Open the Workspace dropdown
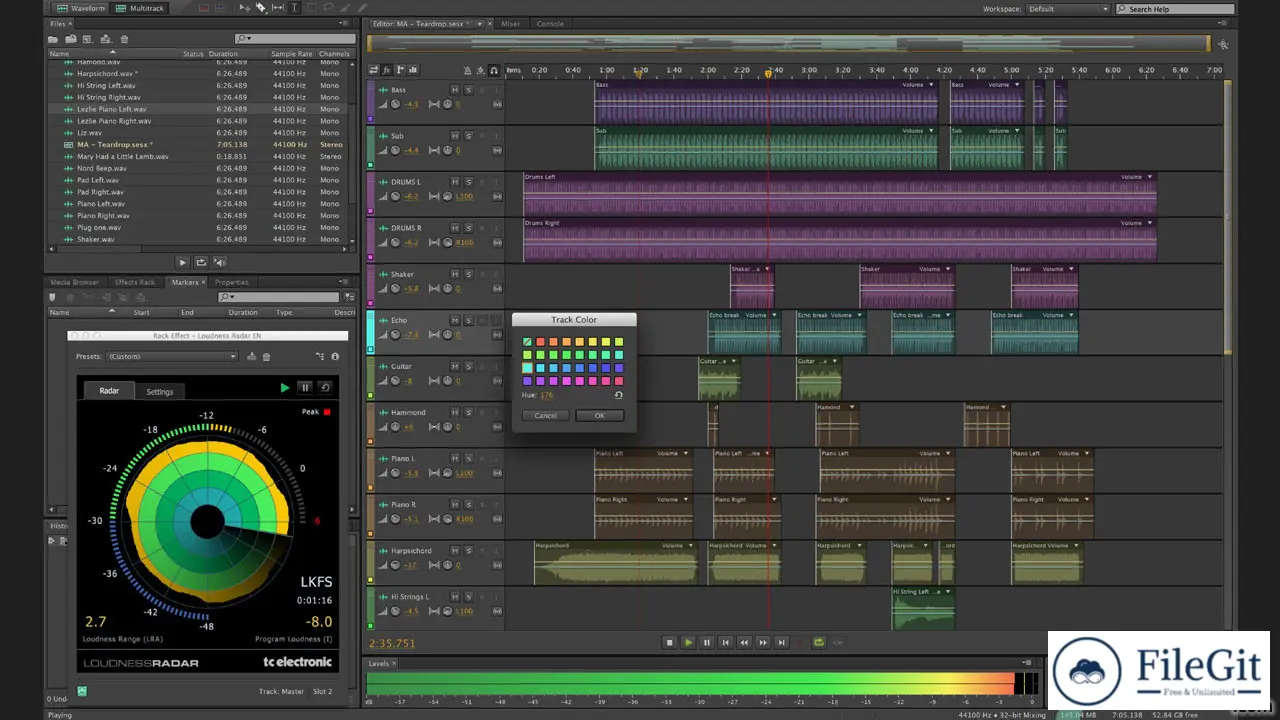The height and width of the screenshot is (720, 1280). 1068,9
